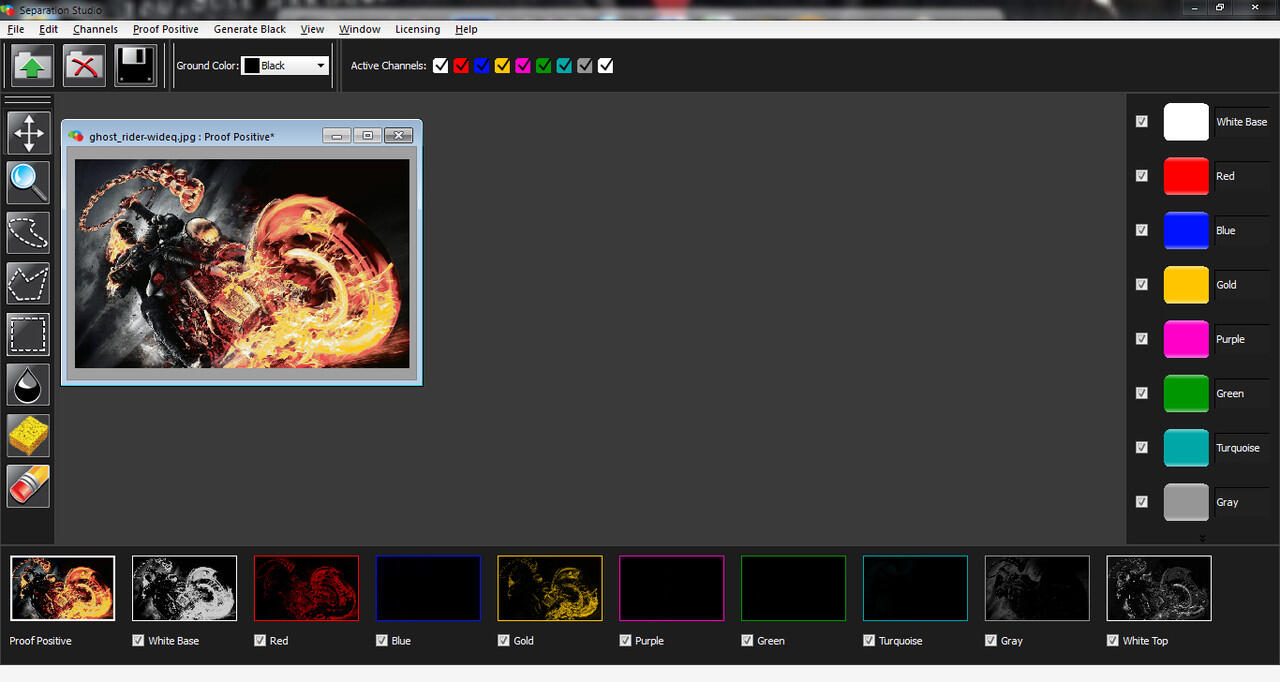Open the Proof Positive menu

click(166, 29)
